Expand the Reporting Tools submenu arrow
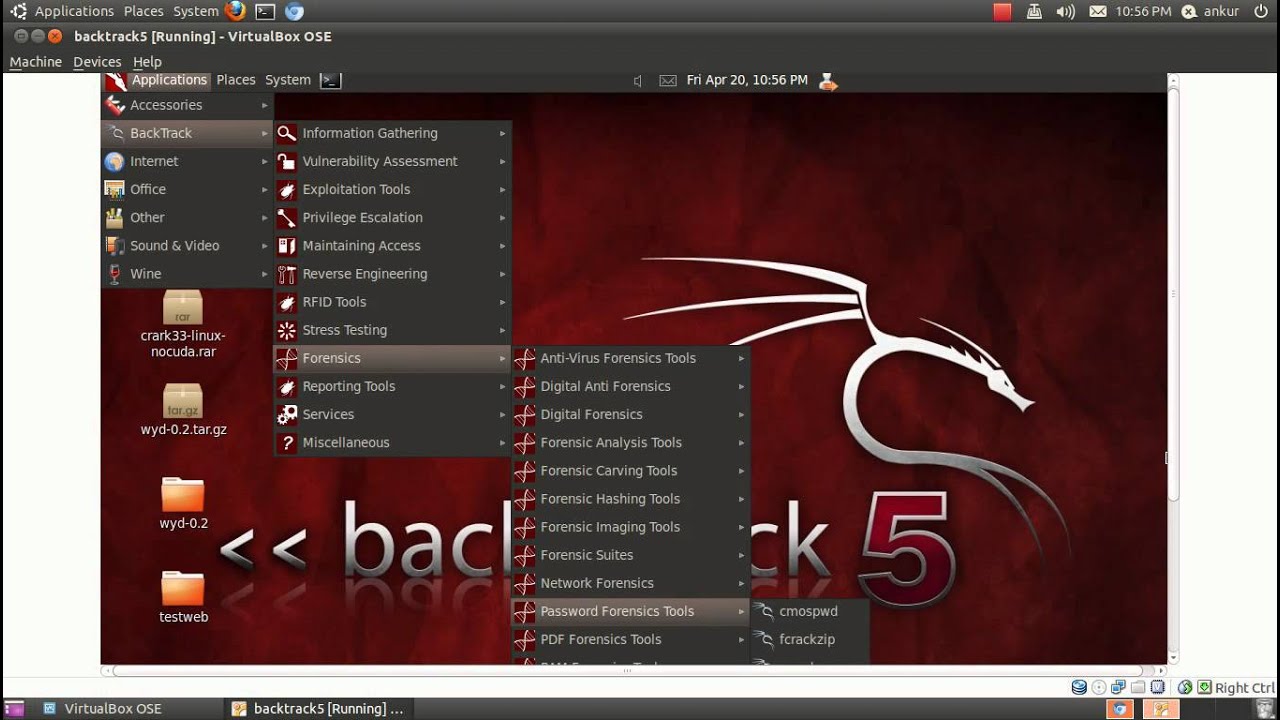 click(x=503, y=386)
